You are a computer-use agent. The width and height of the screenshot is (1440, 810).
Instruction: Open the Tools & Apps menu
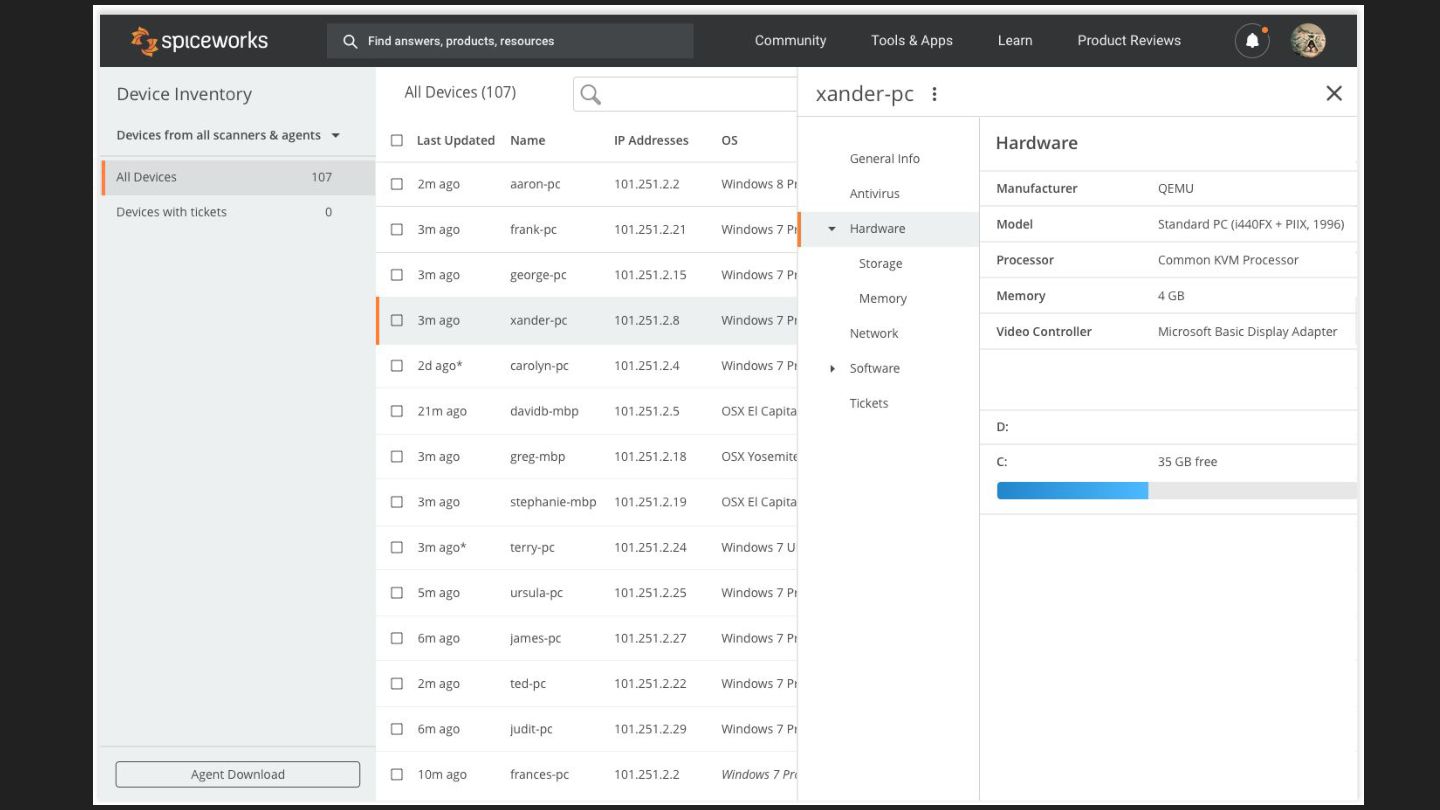click(911, 41)
